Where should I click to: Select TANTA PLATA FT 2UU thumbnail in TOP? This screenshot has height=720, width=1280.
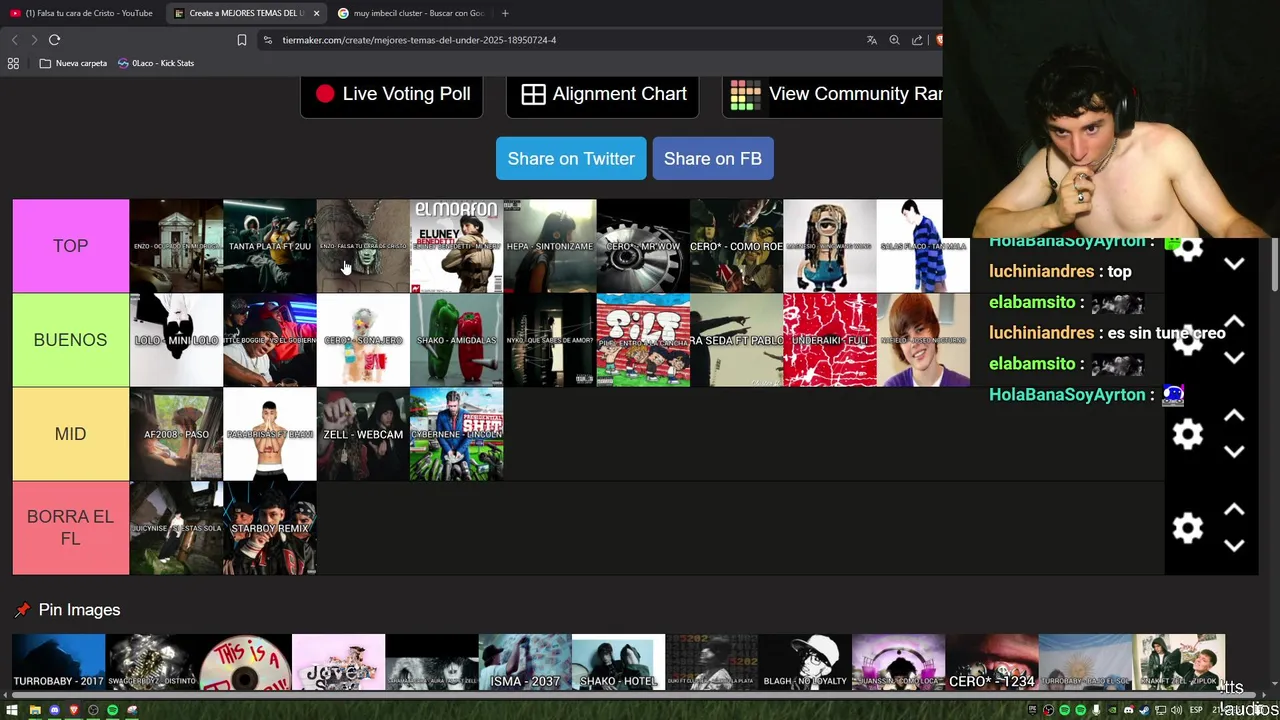270,246
